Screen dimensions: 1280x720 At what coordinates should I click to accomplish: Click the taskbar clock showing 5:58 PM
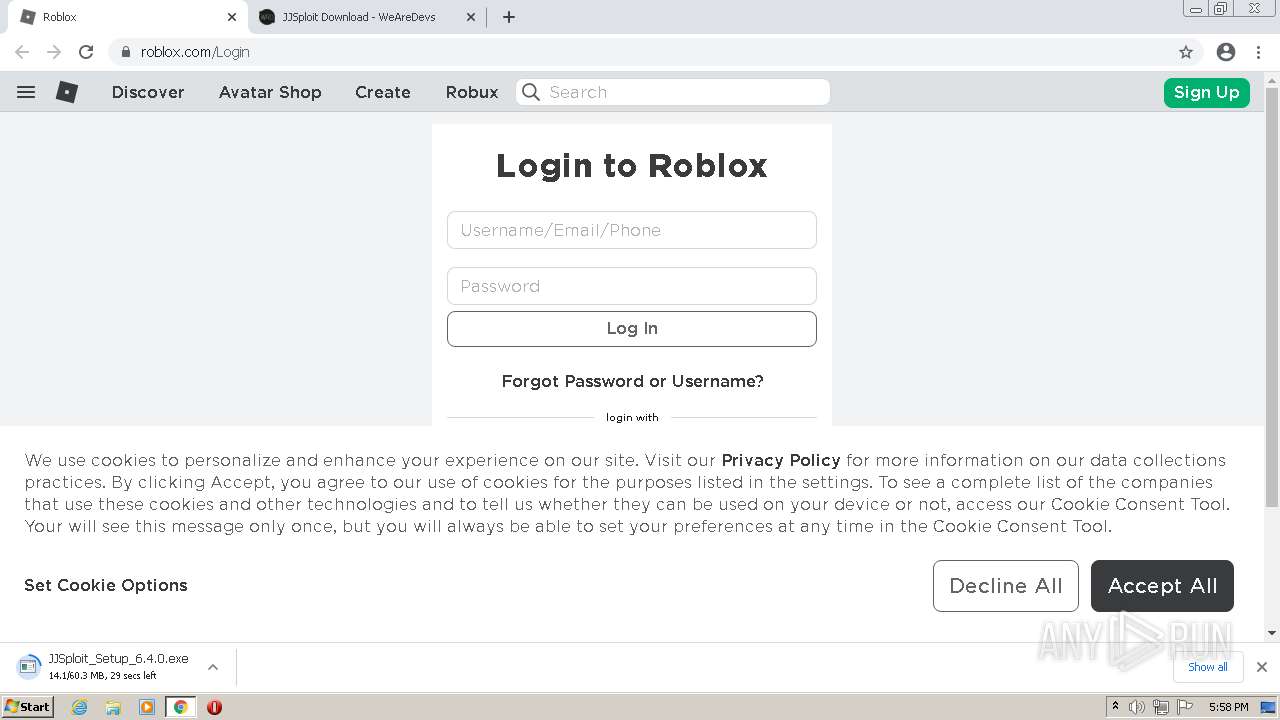(x=1228, y=707)
